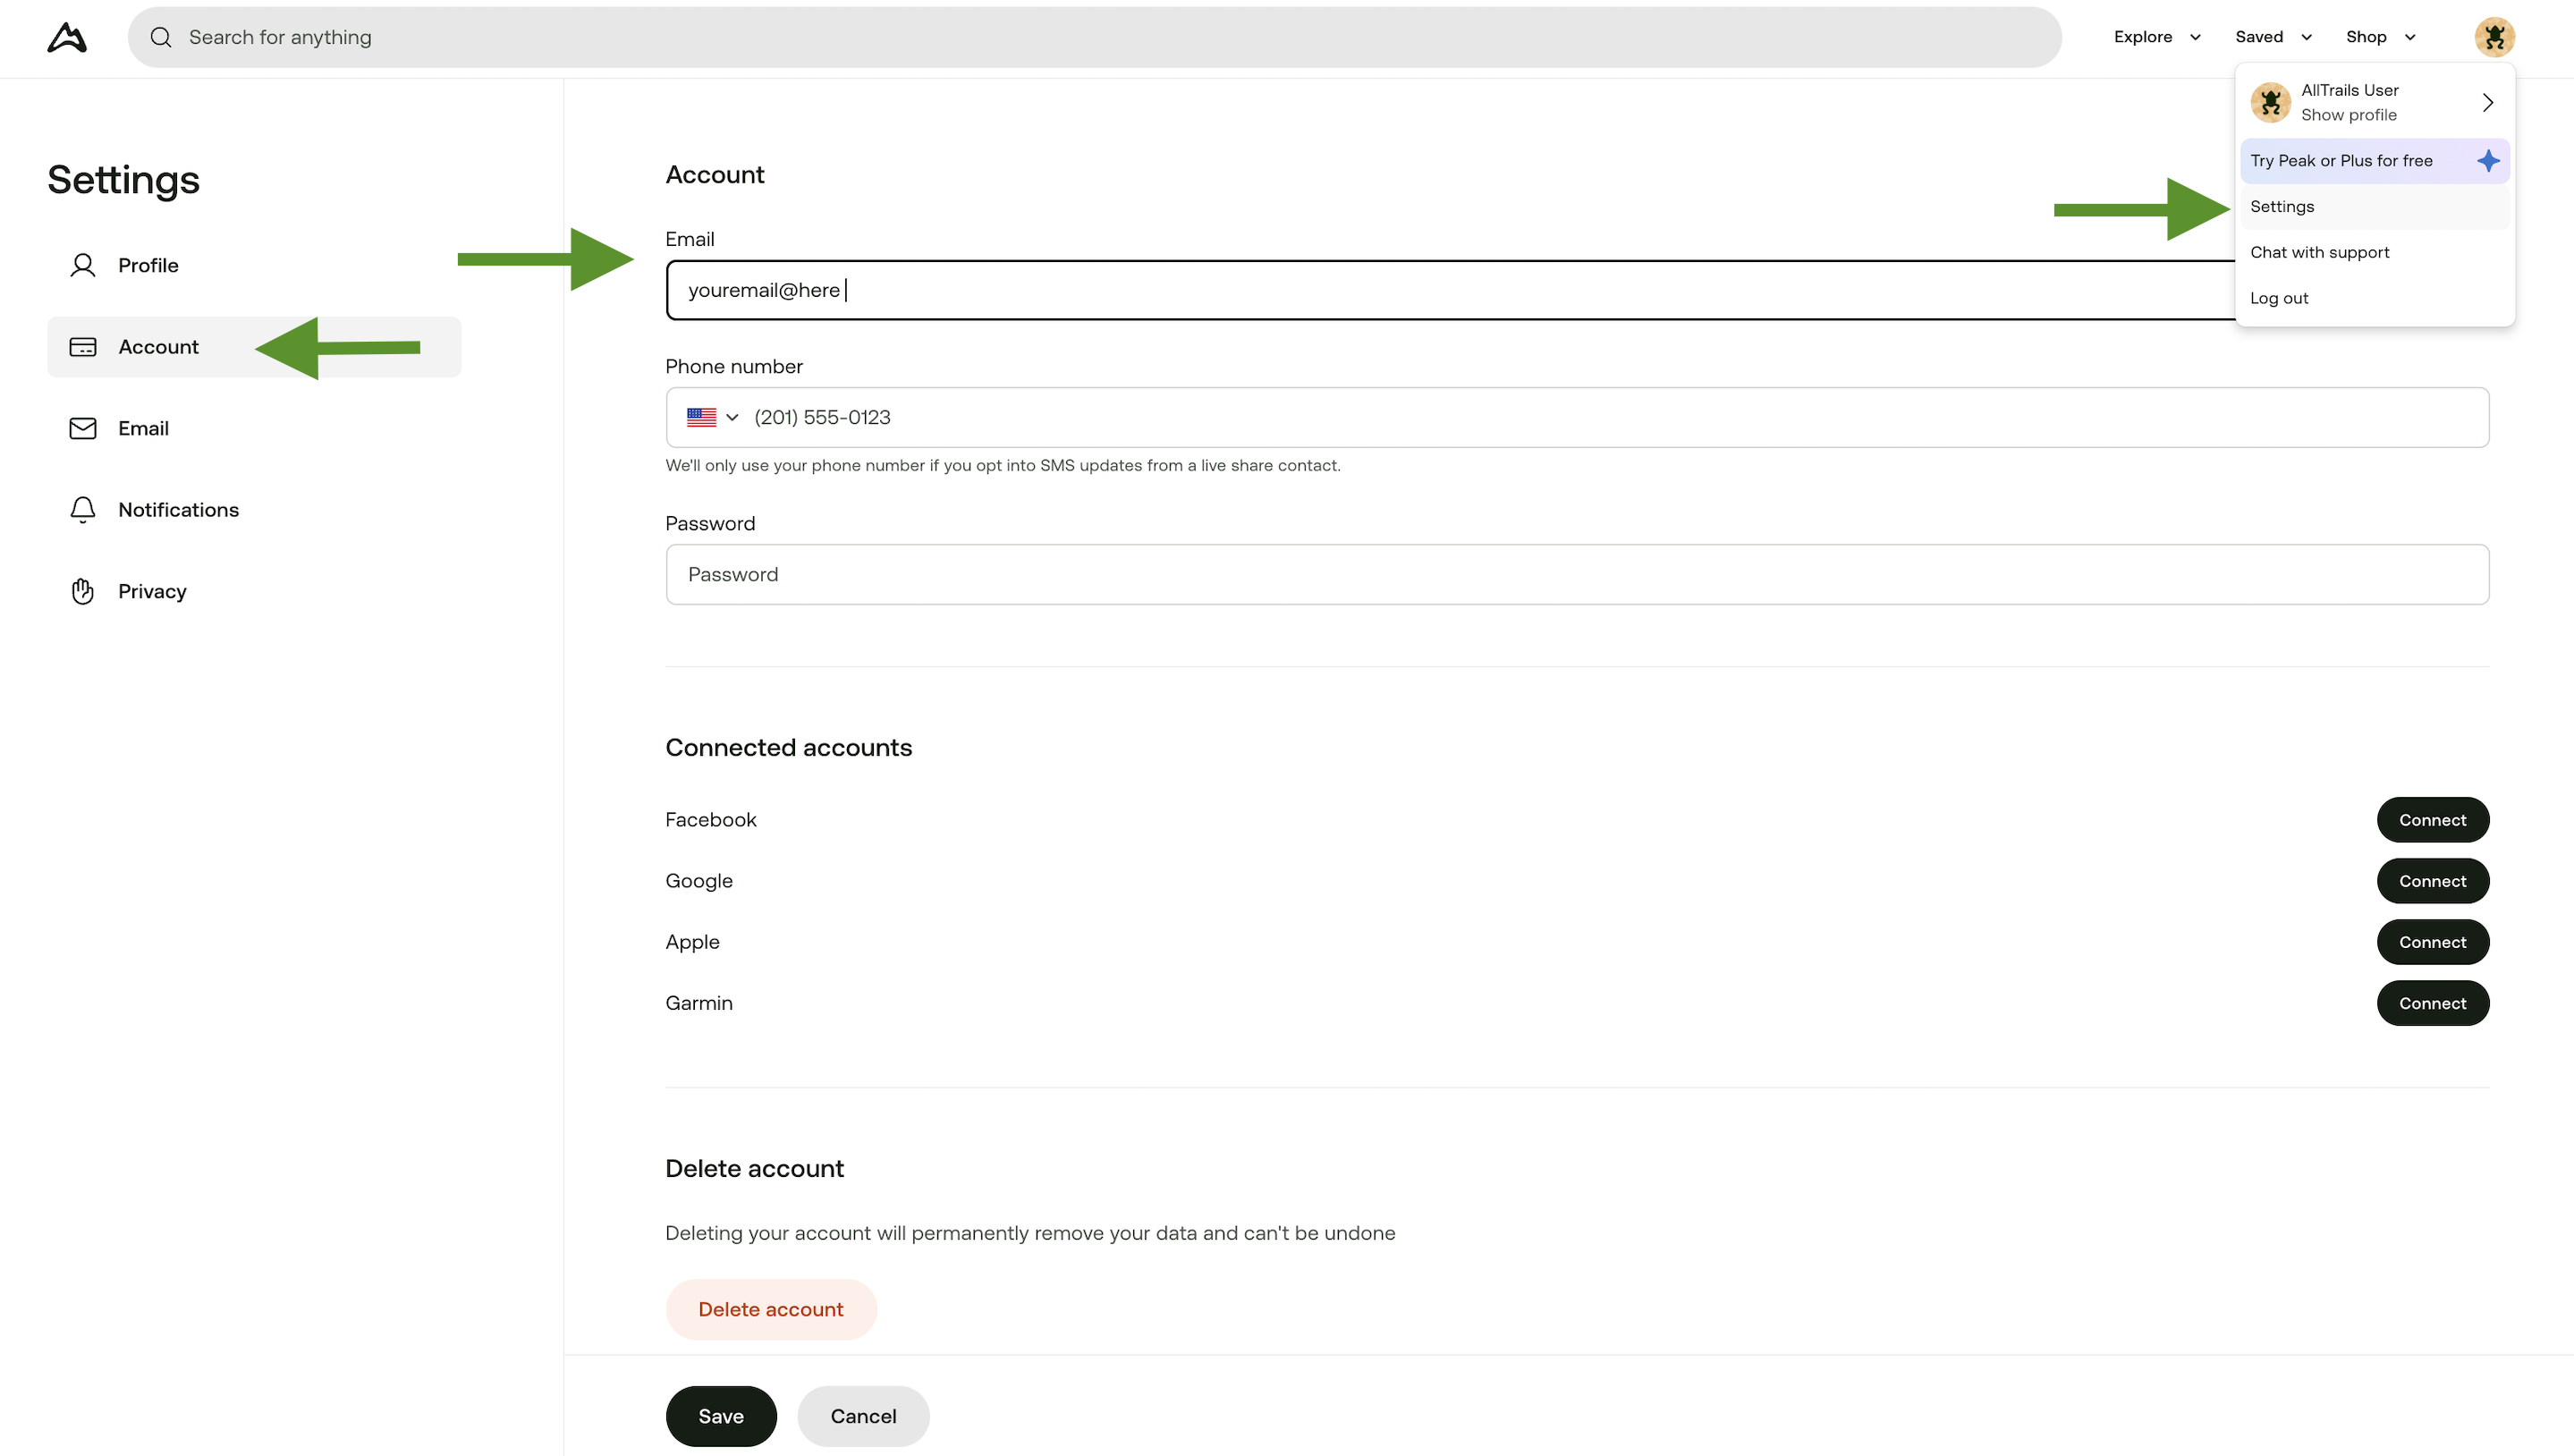Expand the Saved dropdown menu
2574x1456 pixels.
2273,37
